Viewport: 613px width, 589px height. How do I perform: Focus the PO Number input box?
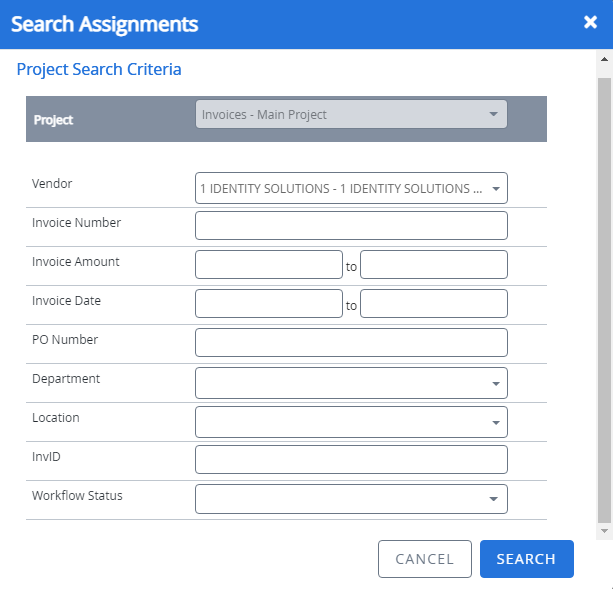[x=351, y=343]
